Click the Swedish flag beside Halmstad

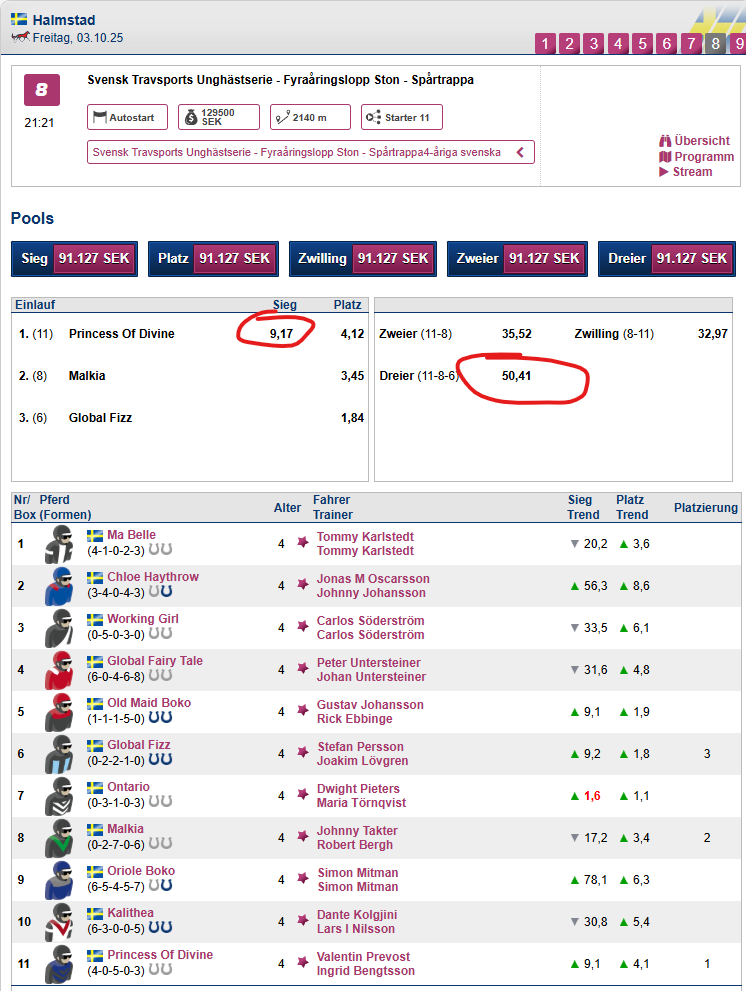pos(19,20)
